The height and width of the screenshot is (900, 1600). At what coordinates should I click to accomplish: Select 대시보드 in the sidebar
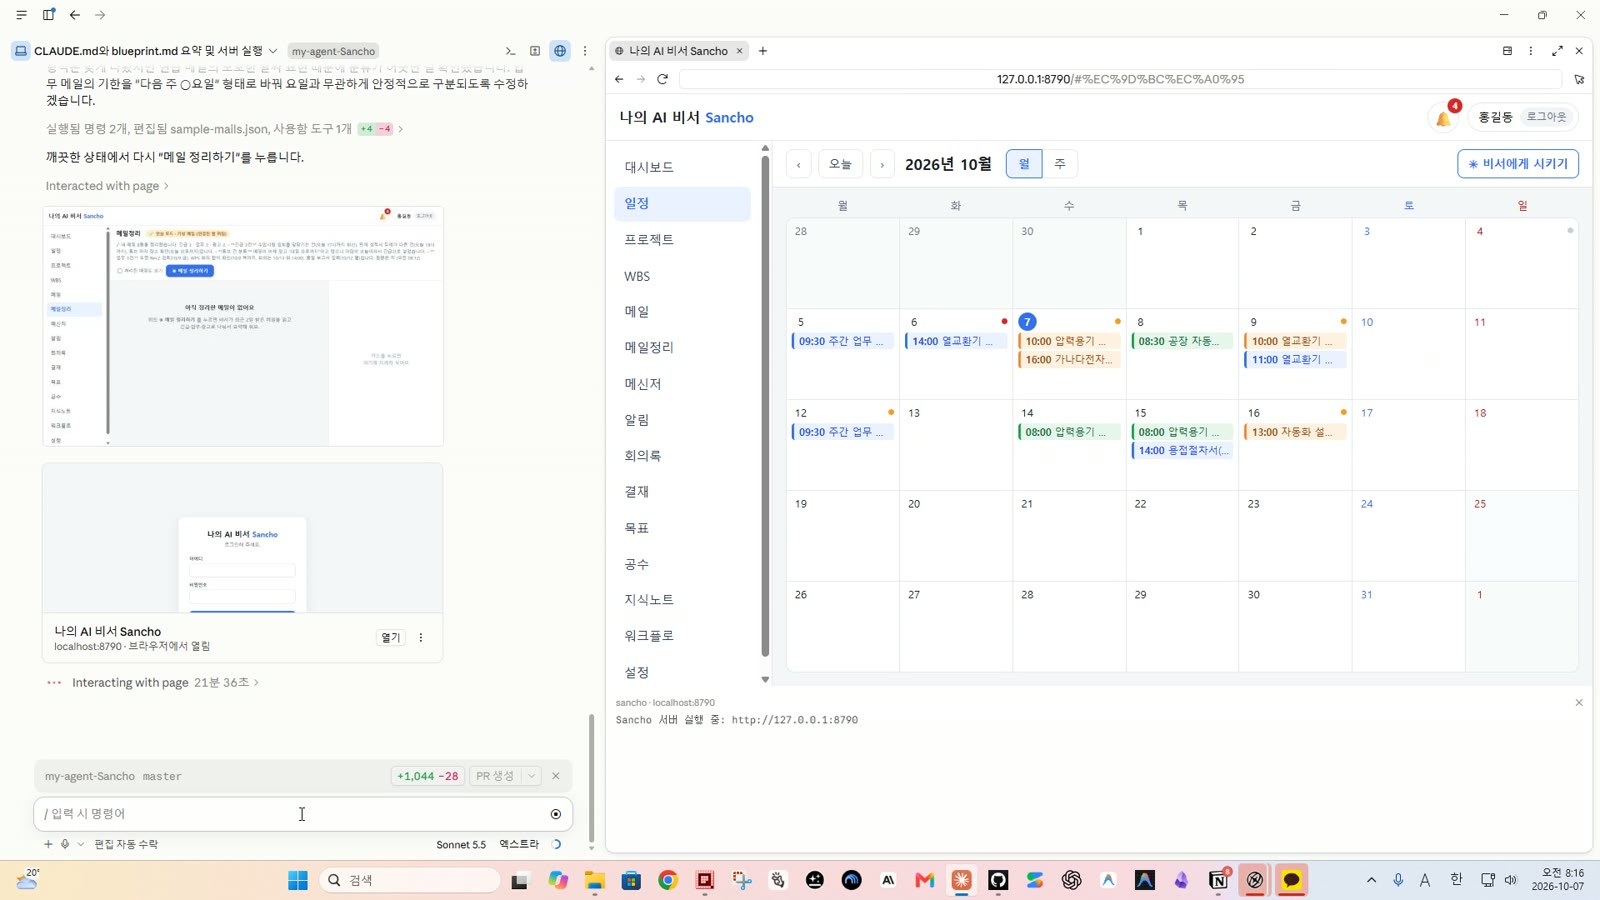coord(682,167)
